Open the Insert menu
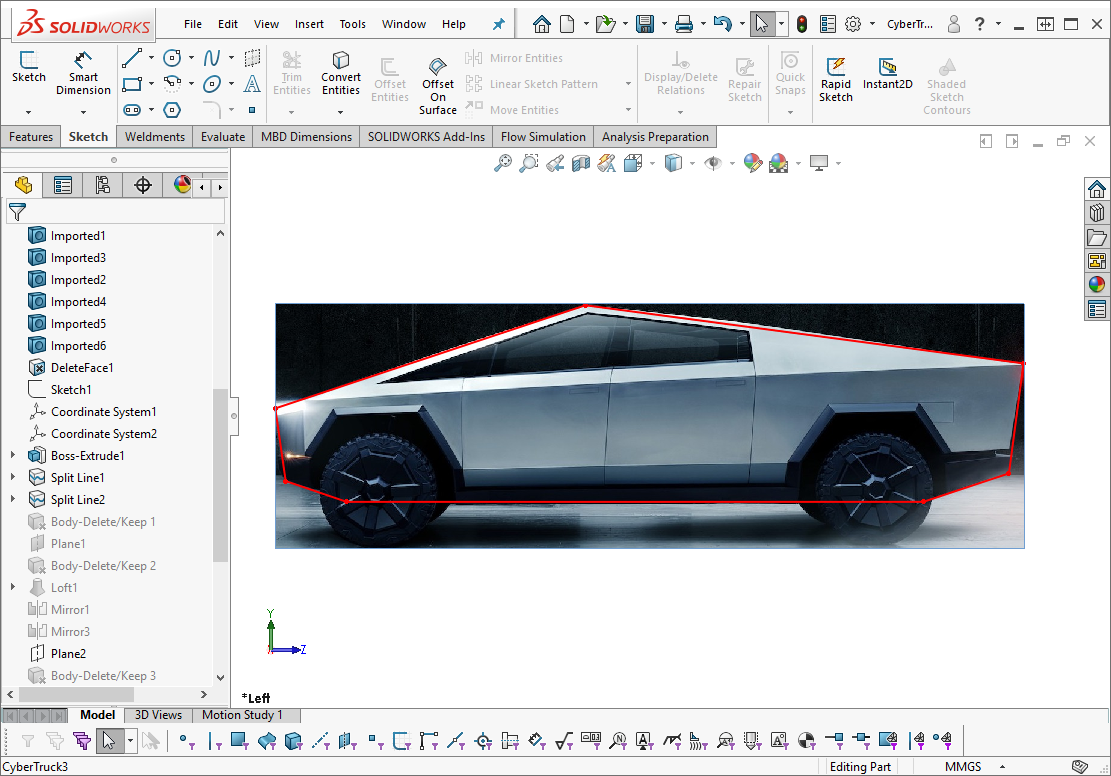 309,24
